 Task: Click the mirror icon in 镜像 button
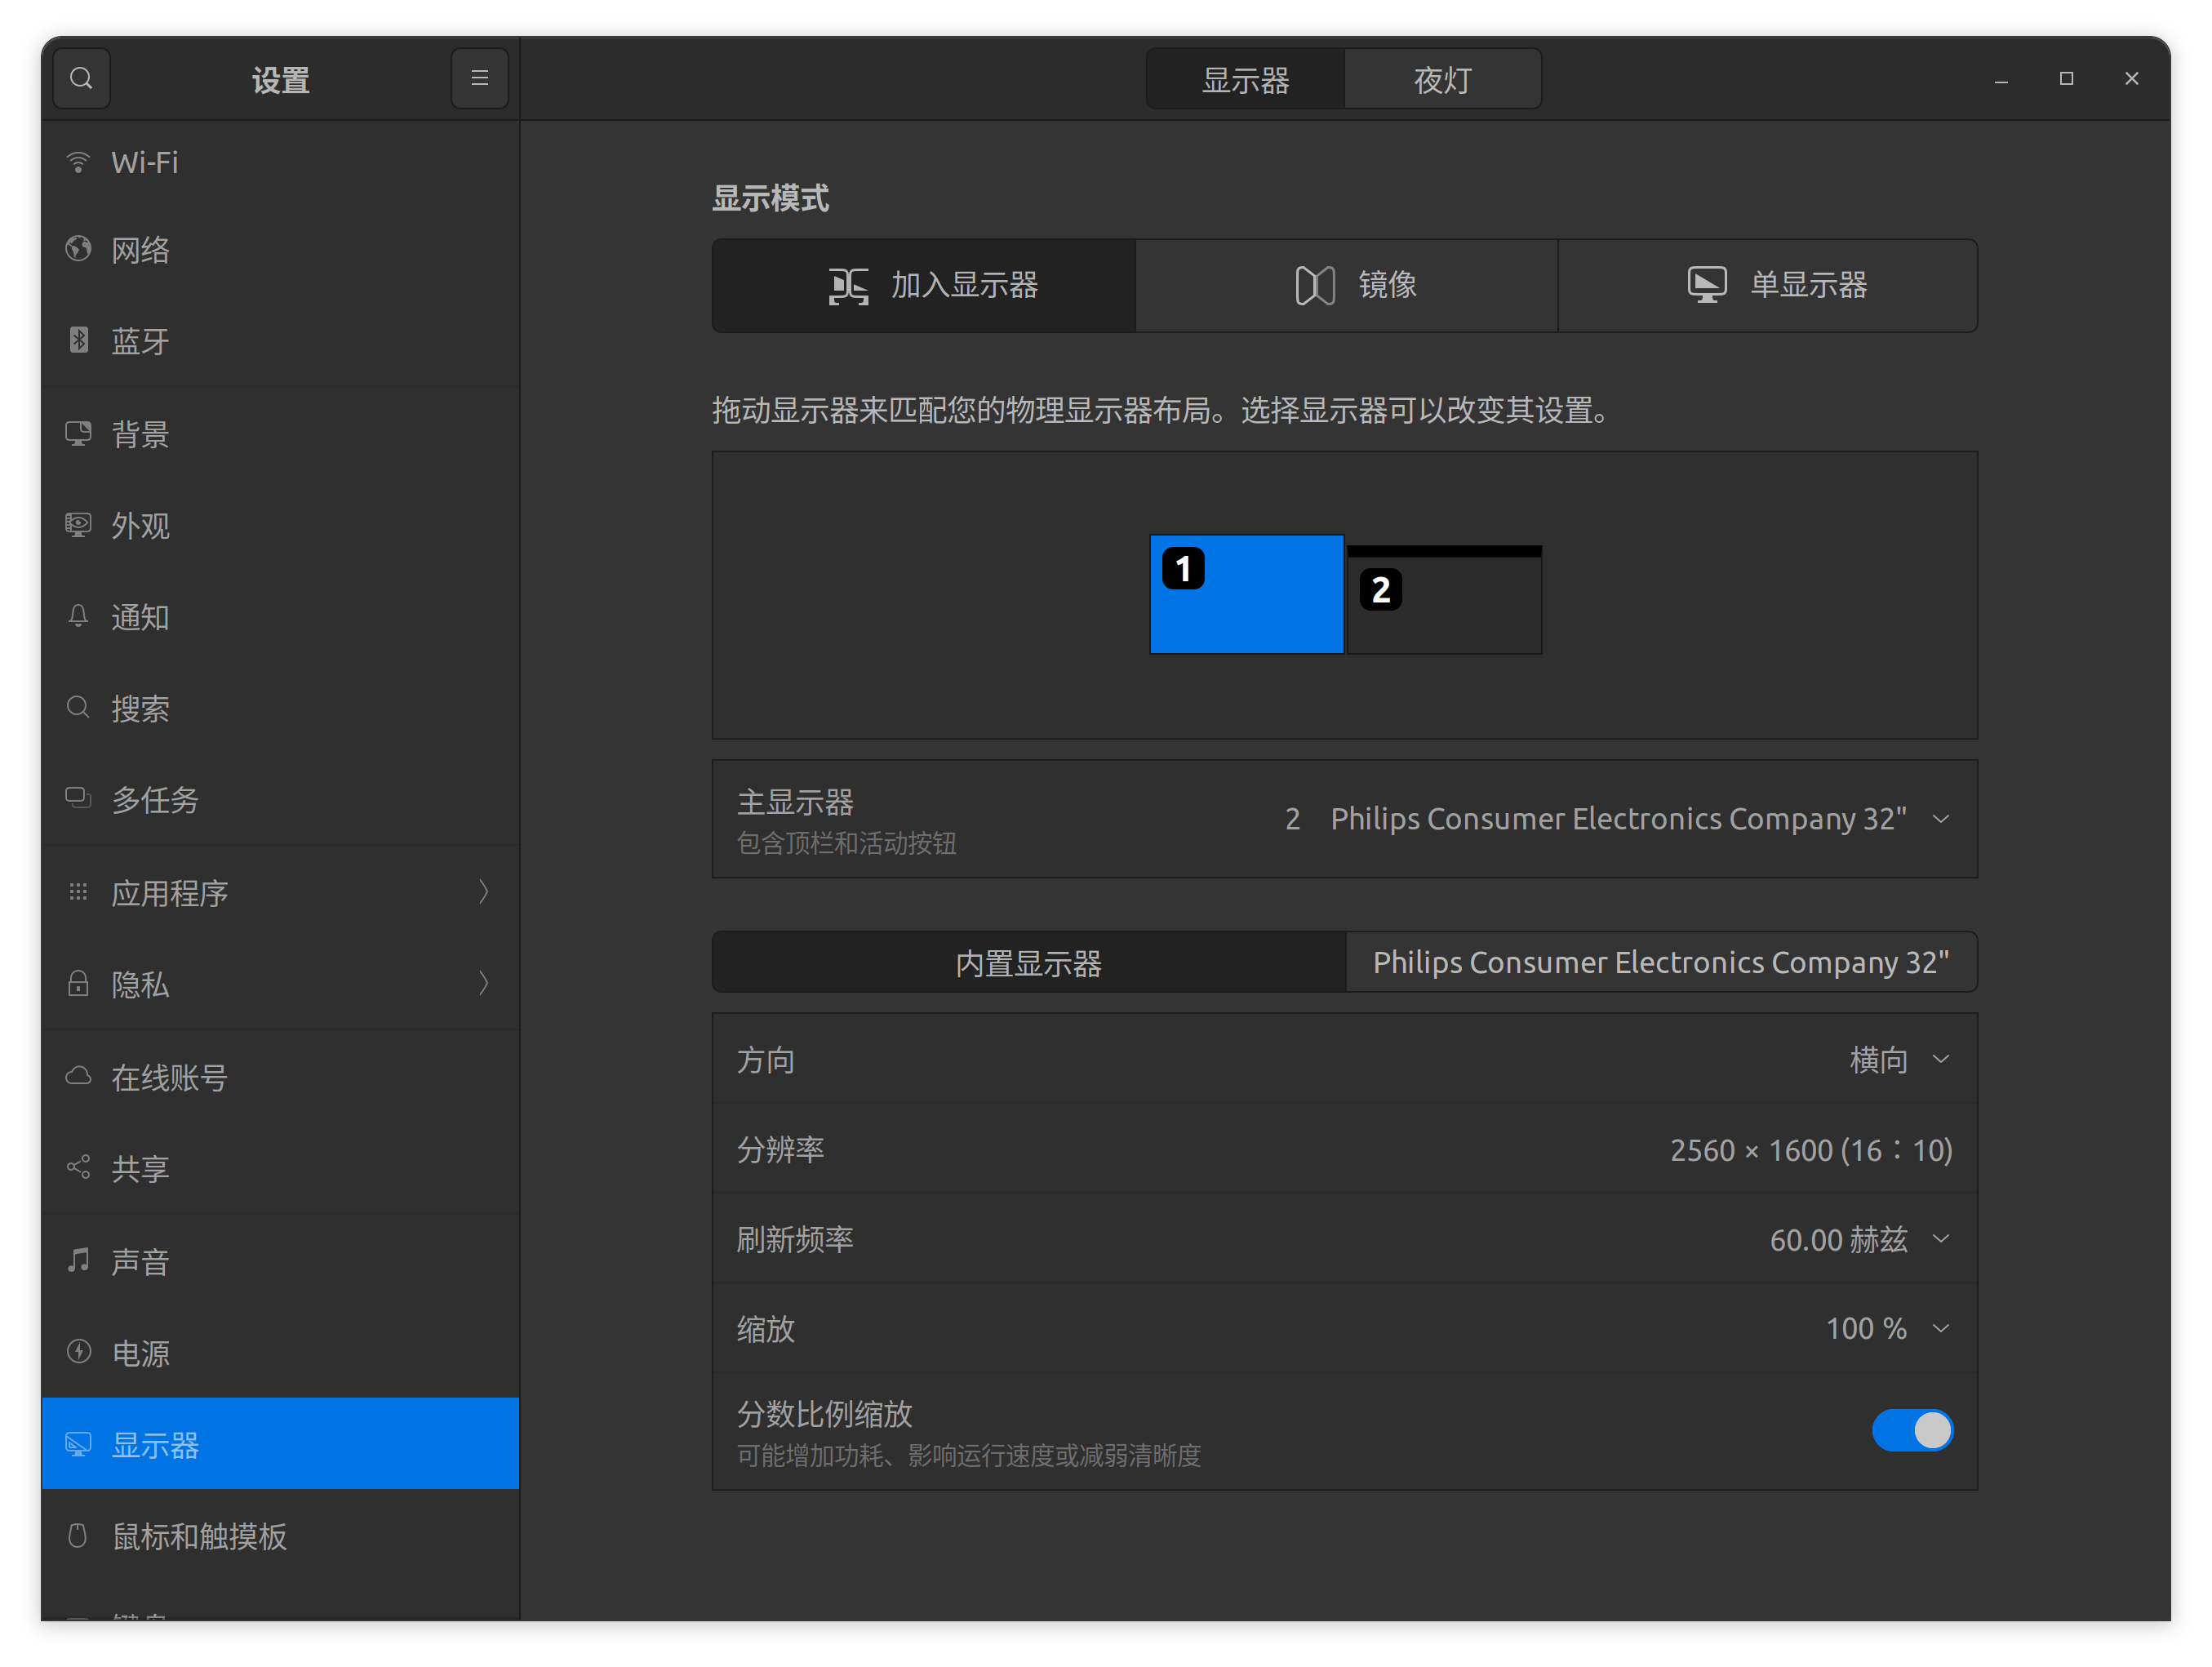tap(1315, 286)
